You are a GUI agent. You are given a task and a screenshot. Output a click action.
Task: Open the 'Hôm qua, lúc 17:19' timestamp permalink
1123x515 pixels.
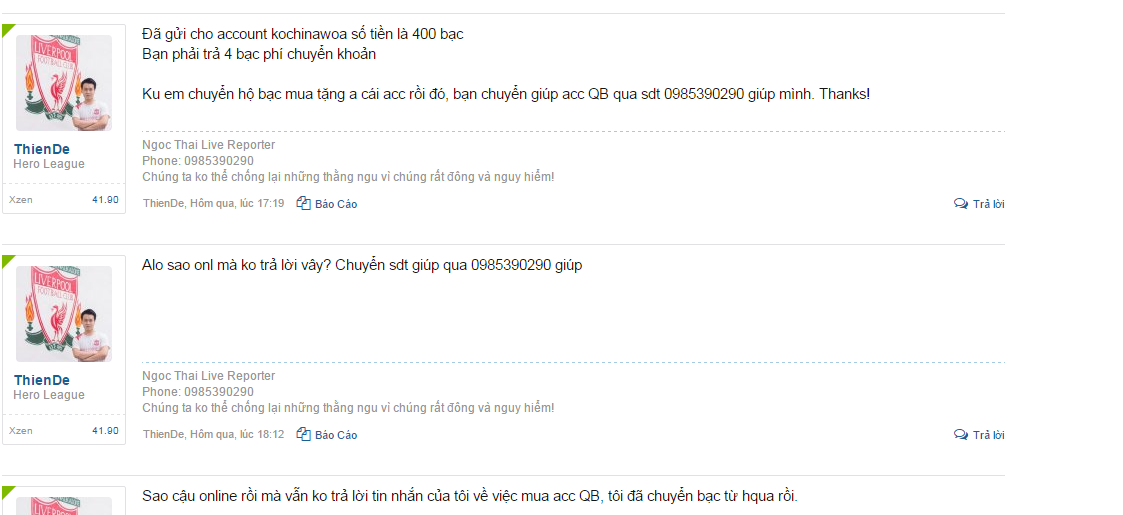coord(237,203)
